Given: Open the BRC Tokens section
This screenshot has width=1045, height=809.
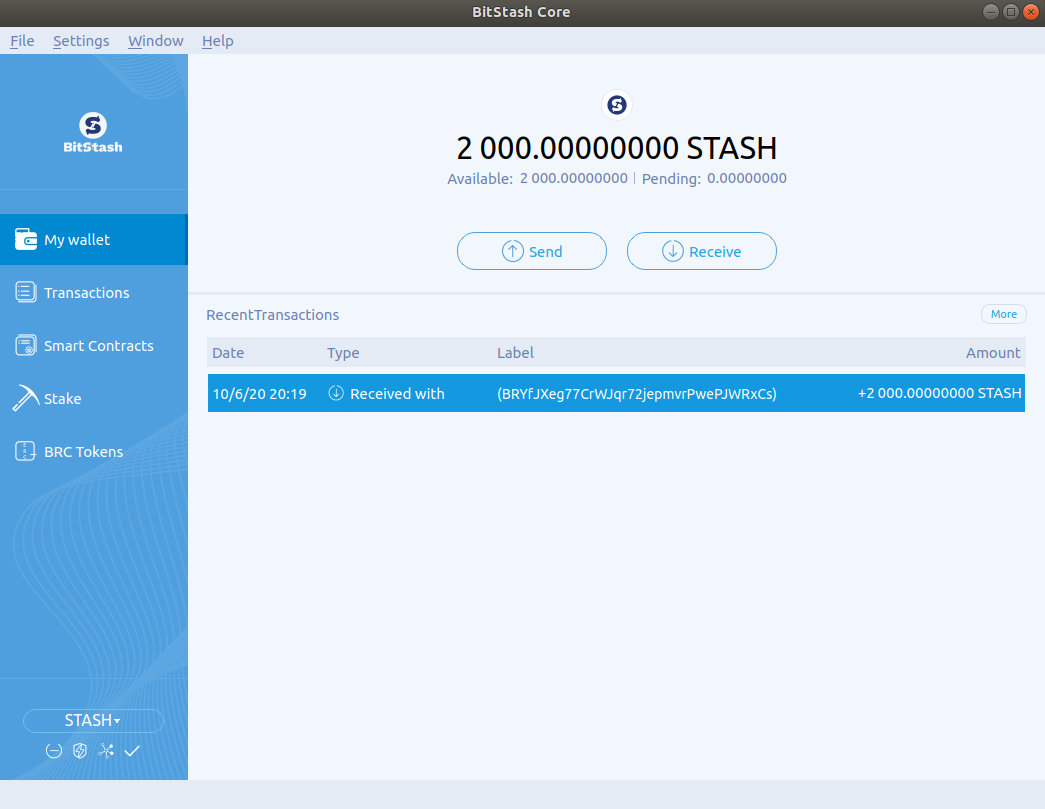Looking at the screenshot, I should point(94,451).
